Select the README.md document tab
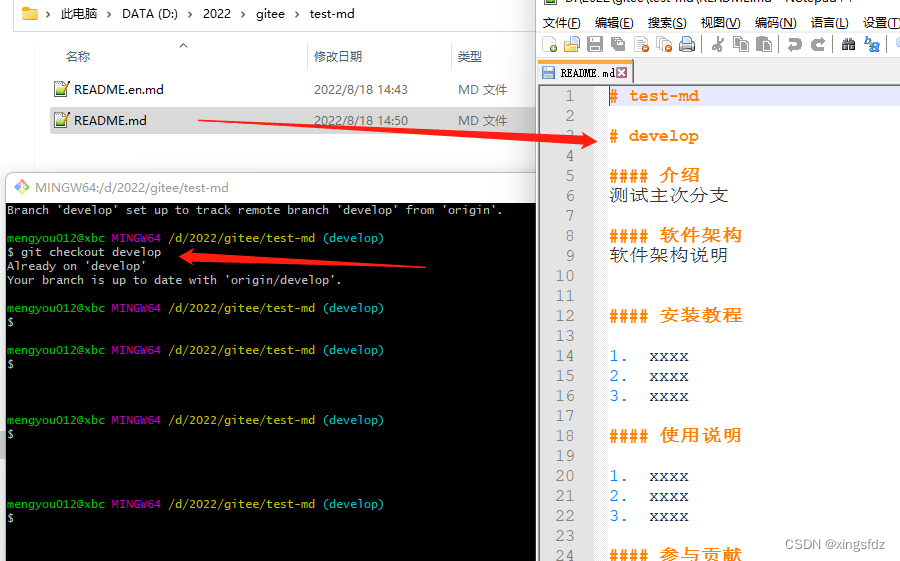The image size is (900, 561). 585,72
